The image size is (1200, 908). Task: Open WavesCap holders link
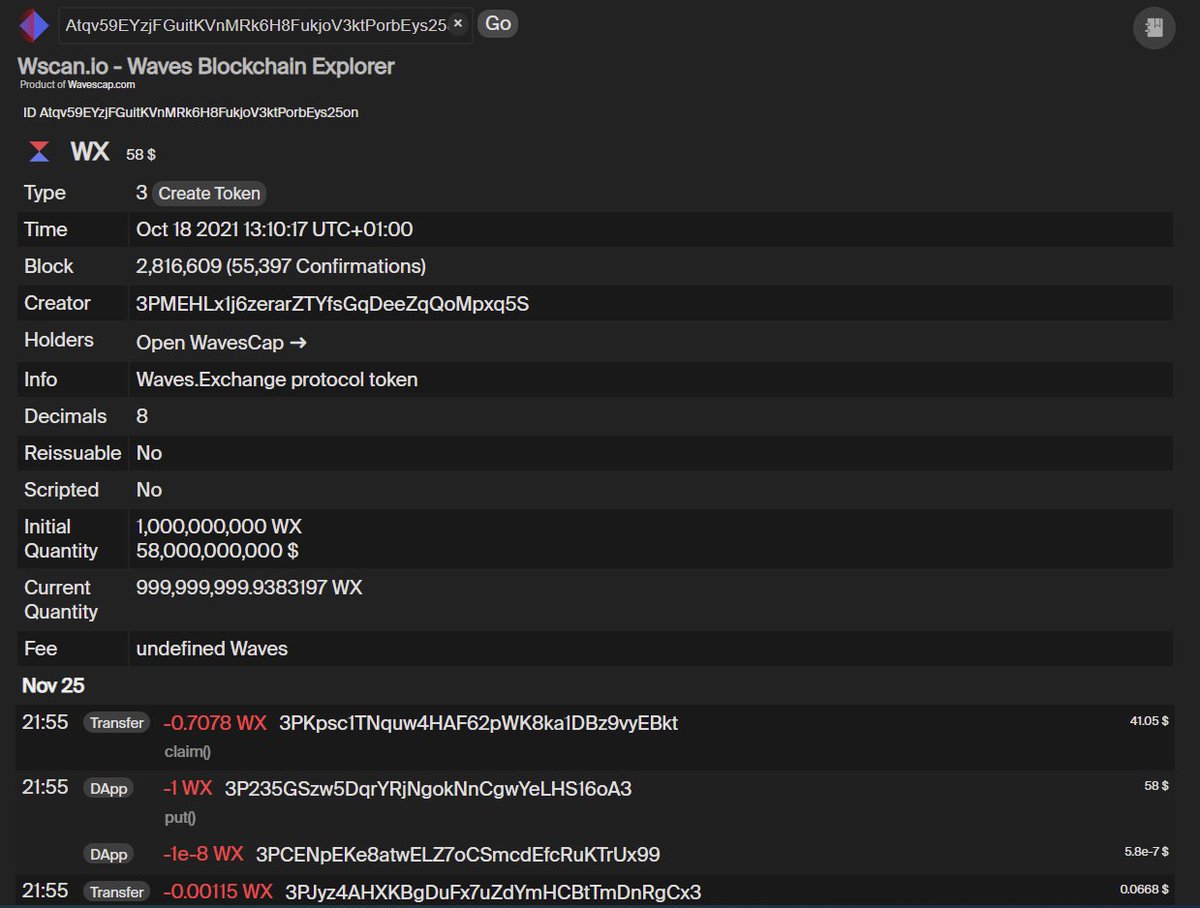(x=221, y=343)
